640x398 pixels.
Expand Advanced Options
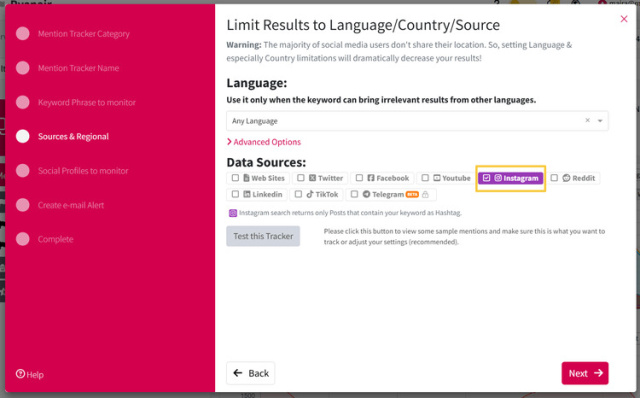[264, 142]
